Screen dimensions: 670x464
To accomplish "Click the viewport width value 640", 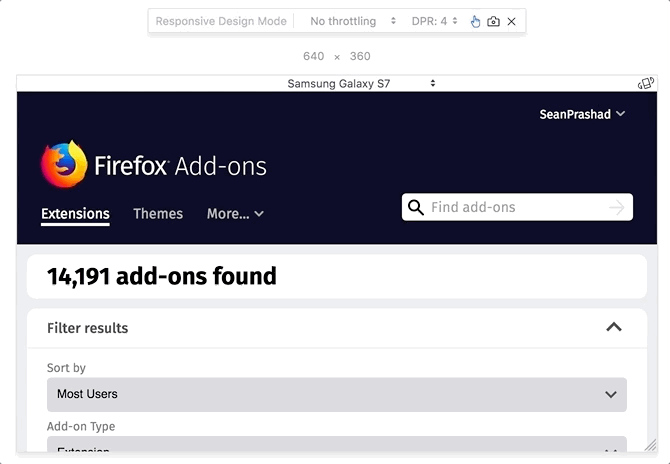I will click(x=314, y=56).
